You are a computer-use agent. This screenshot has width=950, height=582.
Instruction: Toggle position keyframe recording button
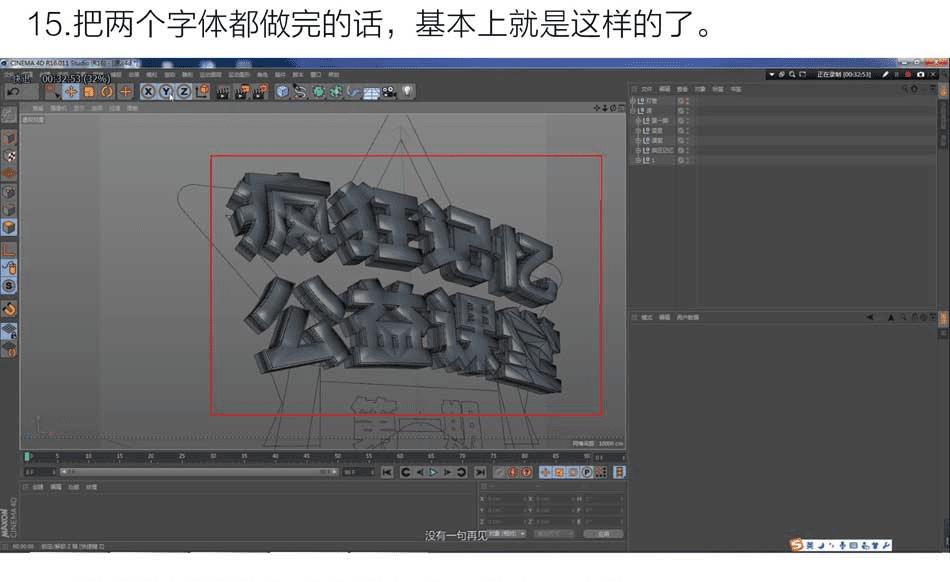[x=545, y=472]
